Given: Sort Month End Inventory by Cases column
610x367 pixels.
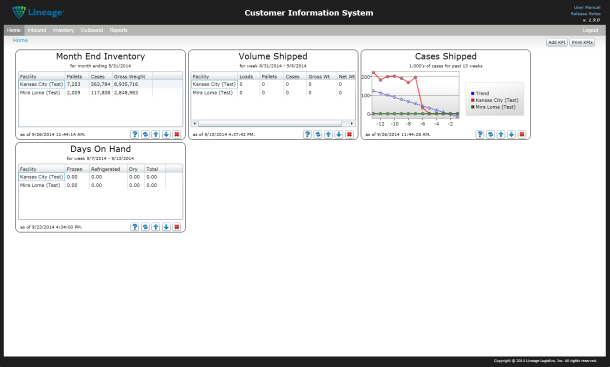Looking at the screenshot, I should tap(101, 76).
